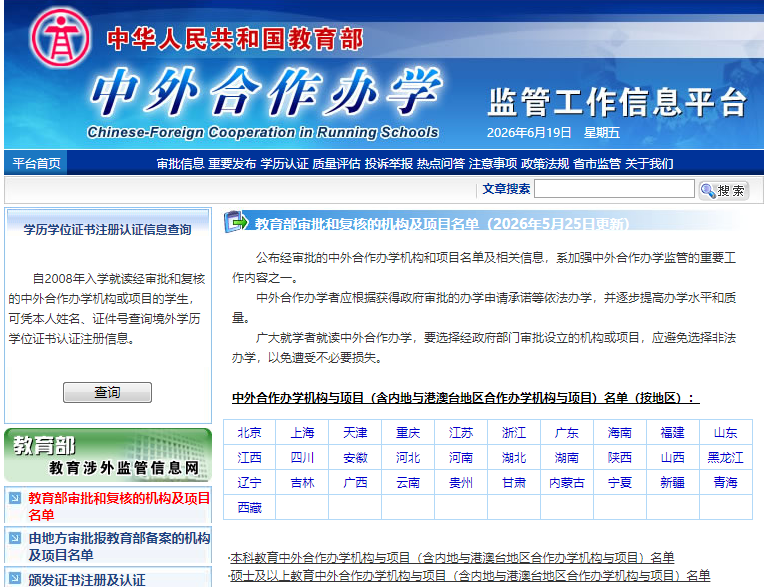The image size is (768, 587).
Task: Click the 学历学位证书注册认证信息查询 panel heading
Action: (x=107, y=229)
